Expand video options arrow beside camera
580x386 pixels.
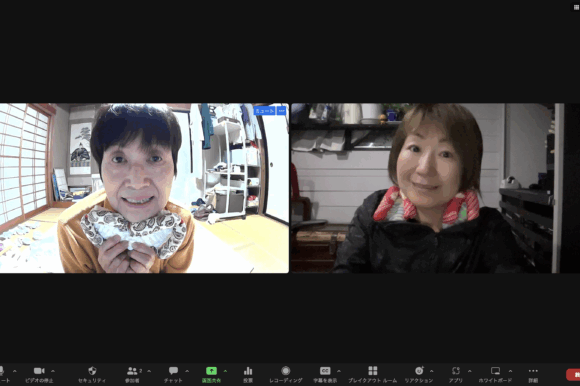[x=53, y=371]
